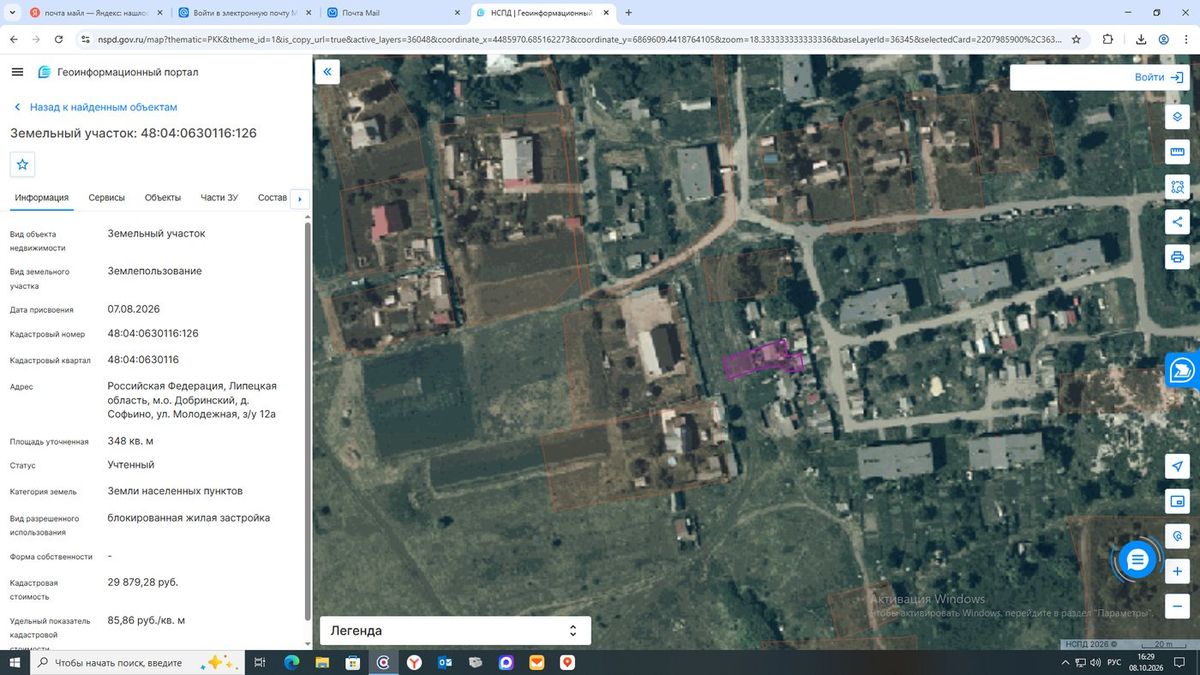Screen dimensions: 1200x675
Task: Open the map overview thumbnail tool
Action: coord(1177,501)
